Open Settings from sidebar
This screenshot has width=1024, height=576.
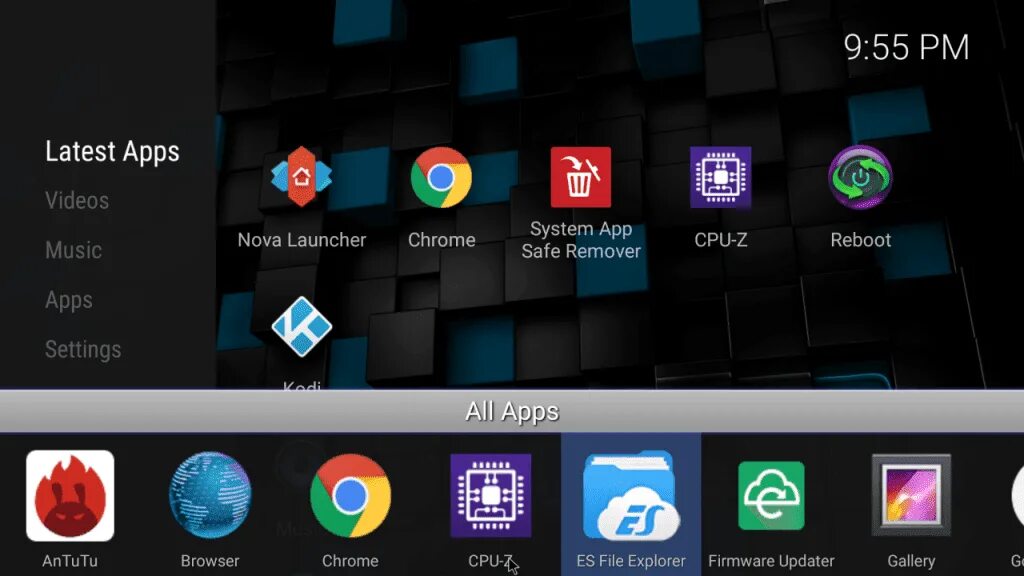[83, 349]
